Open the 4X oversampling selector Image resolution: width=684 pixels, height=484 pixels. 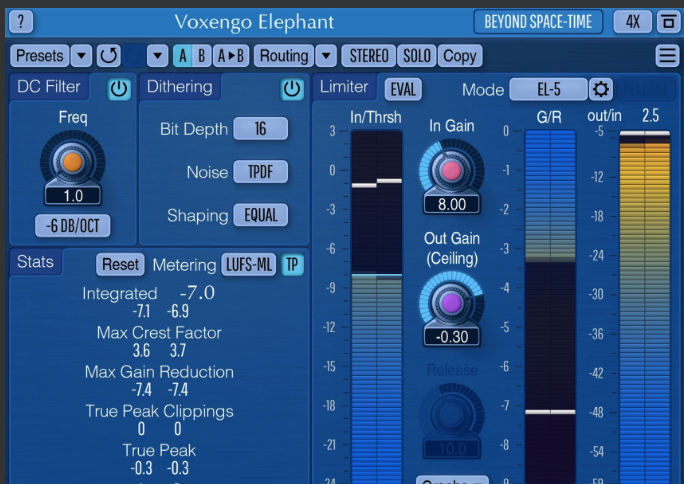633,21
